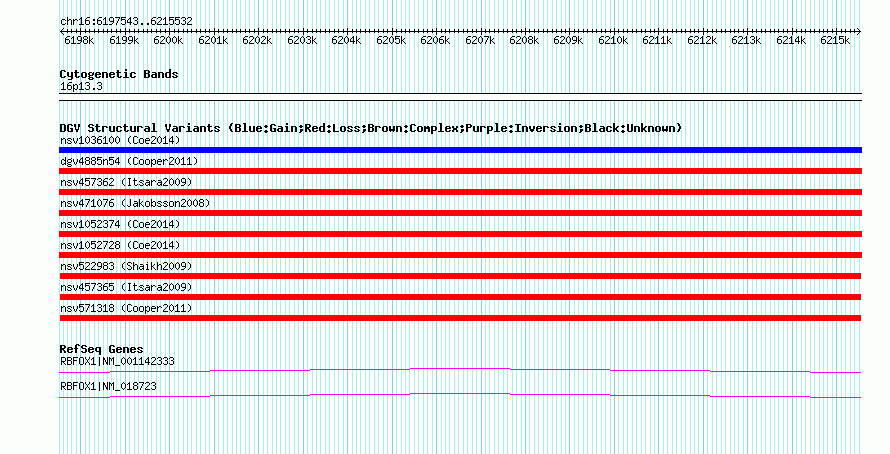Open the nsv571318 (Cooper2011) variant label
The height and width of the screenshot is (454, 890).
(126, 308)
